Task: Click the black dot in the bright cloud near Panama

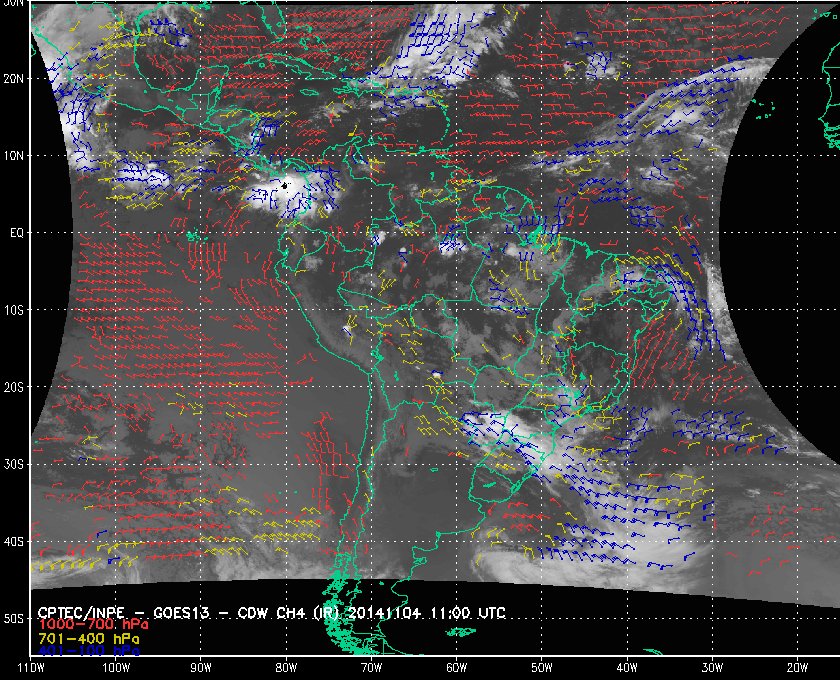Action: click(x=284, y=186)
